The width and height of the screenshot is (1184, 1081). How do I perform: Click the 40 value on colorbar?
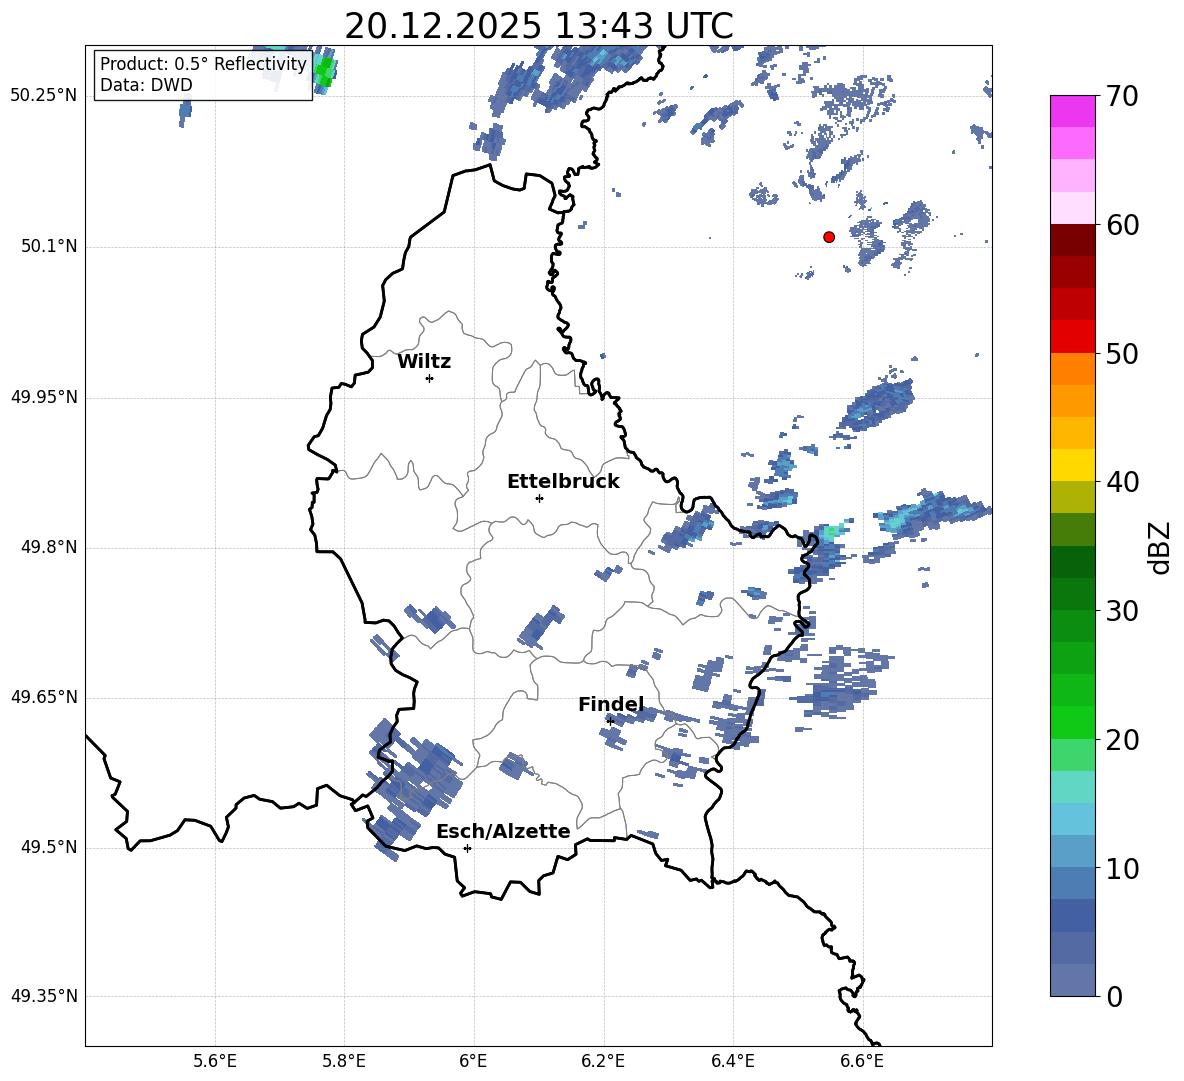pos(1123,482)
